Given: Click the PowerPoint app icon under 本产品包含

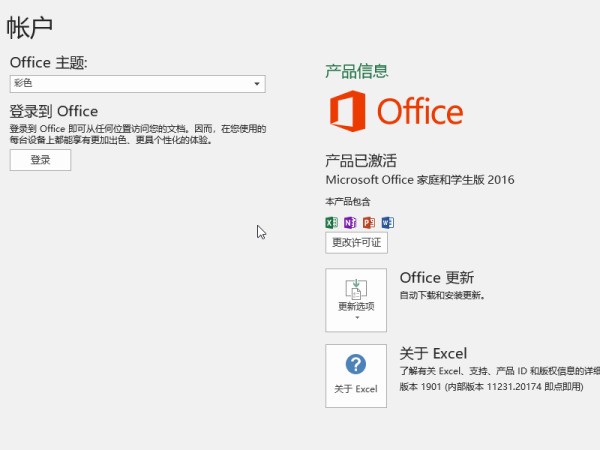Looking at the screenshot, I should coord(369,222).
